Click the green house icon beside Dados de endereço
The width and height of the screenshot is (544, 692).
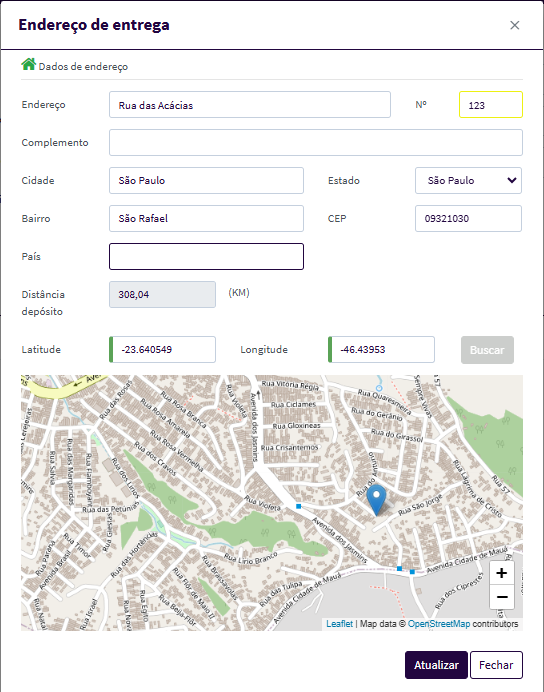tap(29, 64)
